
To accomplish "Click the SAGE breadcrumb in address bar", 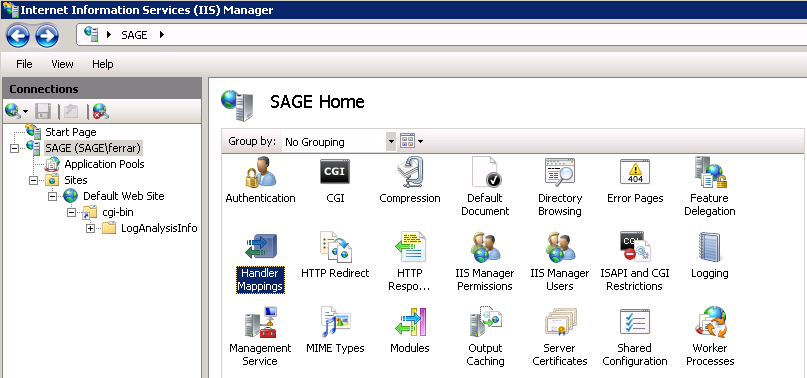I will pos(134,35).
